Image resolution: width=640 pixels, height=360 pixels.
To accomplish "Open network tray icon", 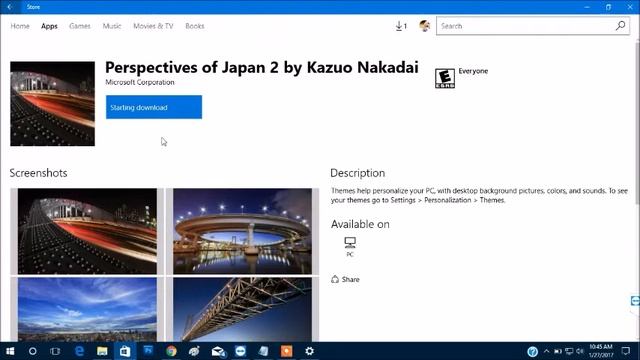I will pyautogui.click(x=569, y=351).
